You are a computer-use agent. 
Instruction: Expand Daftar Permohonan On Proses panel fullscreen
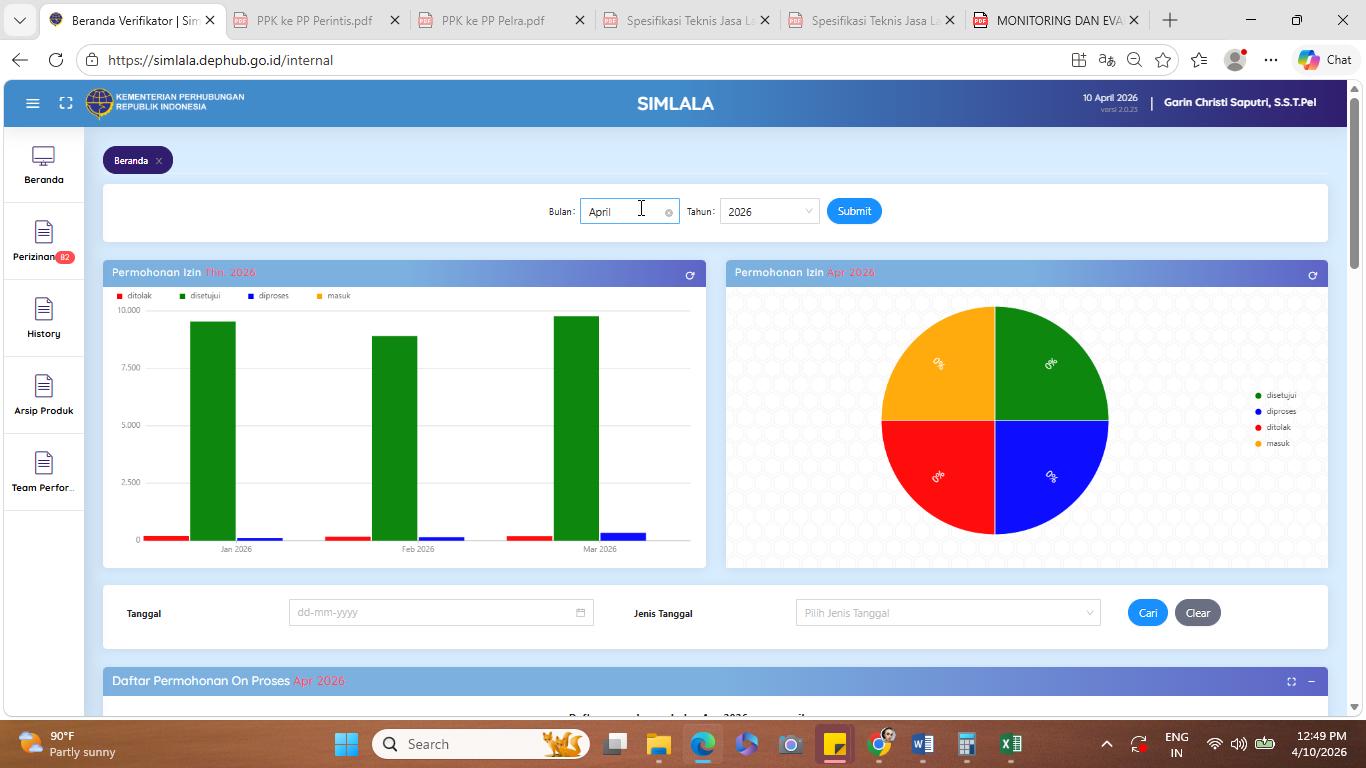point(1291,681)
